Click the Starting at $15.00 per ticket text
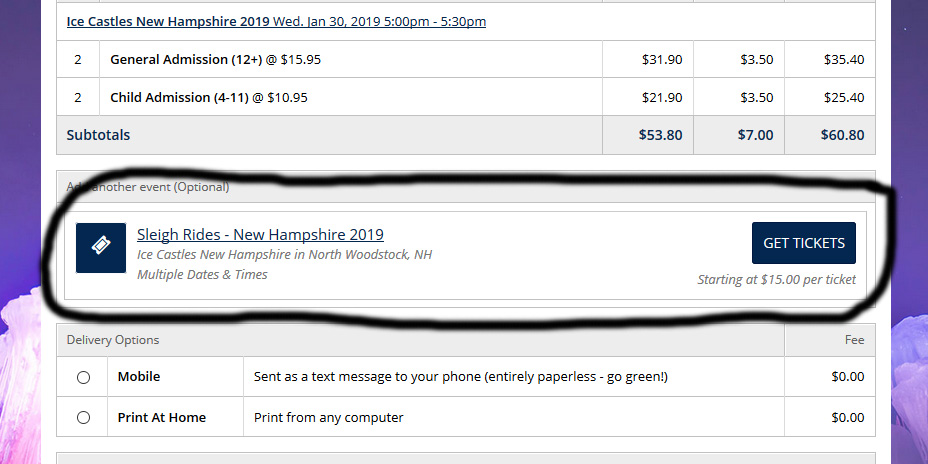 tap(776, 279)
